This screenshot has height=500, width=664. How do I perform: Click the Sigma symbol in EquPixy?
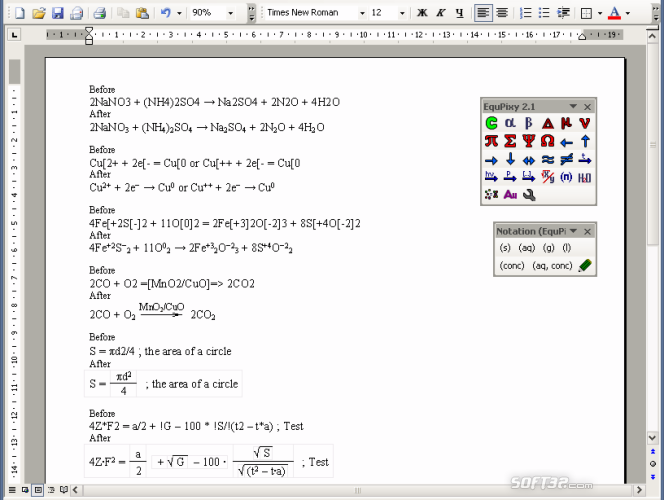click(510, 141)
